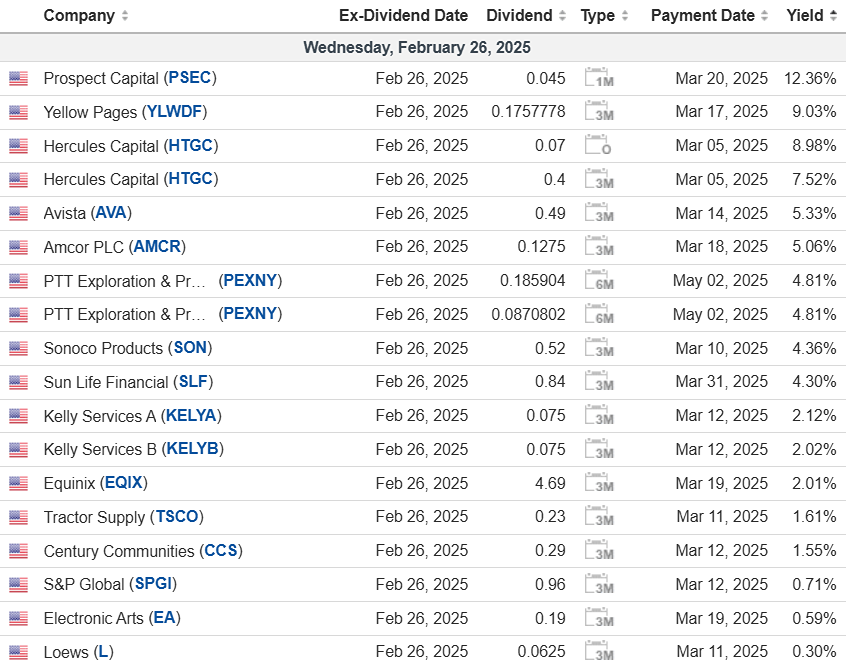
Task: Open the PSEC ticker link
Action: click(190, 78)
